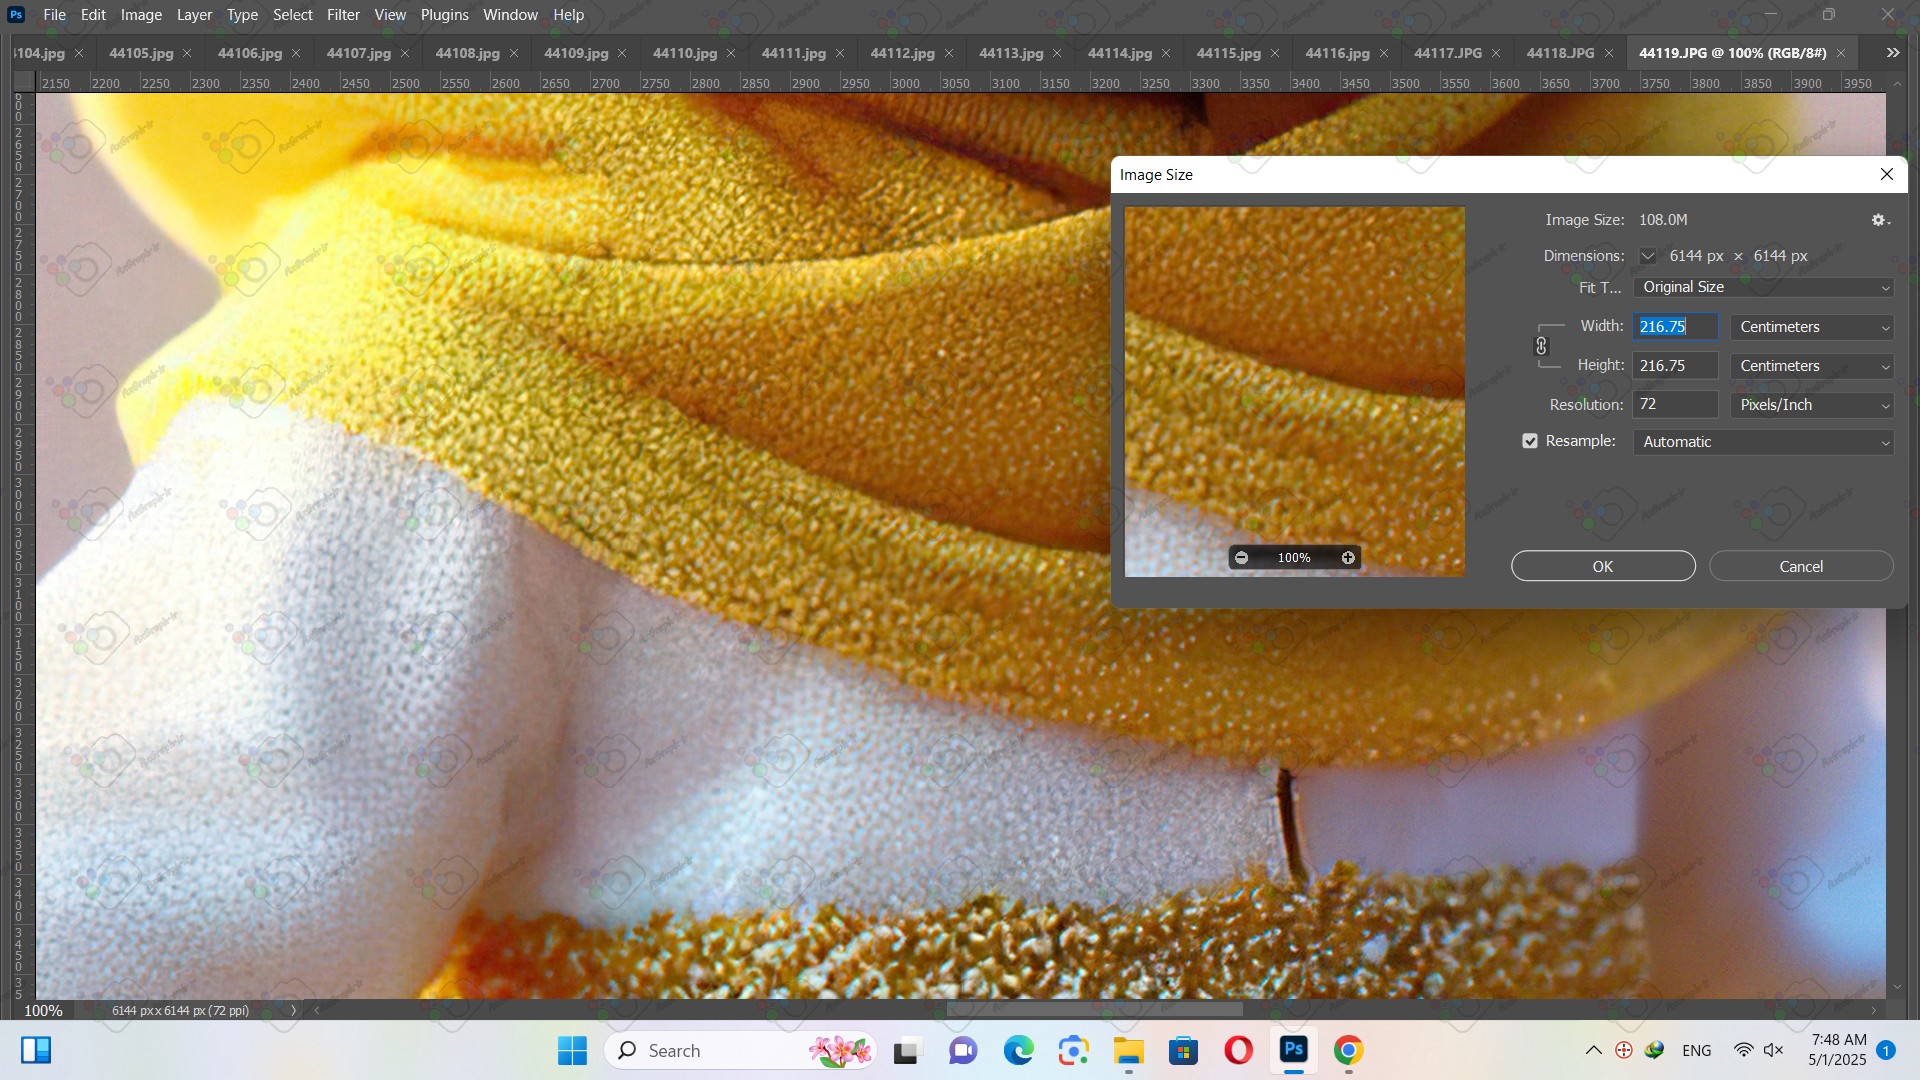1920x1080 pixels.
Task: Open Opera browser from the taskbar
Action: 1238,1050
